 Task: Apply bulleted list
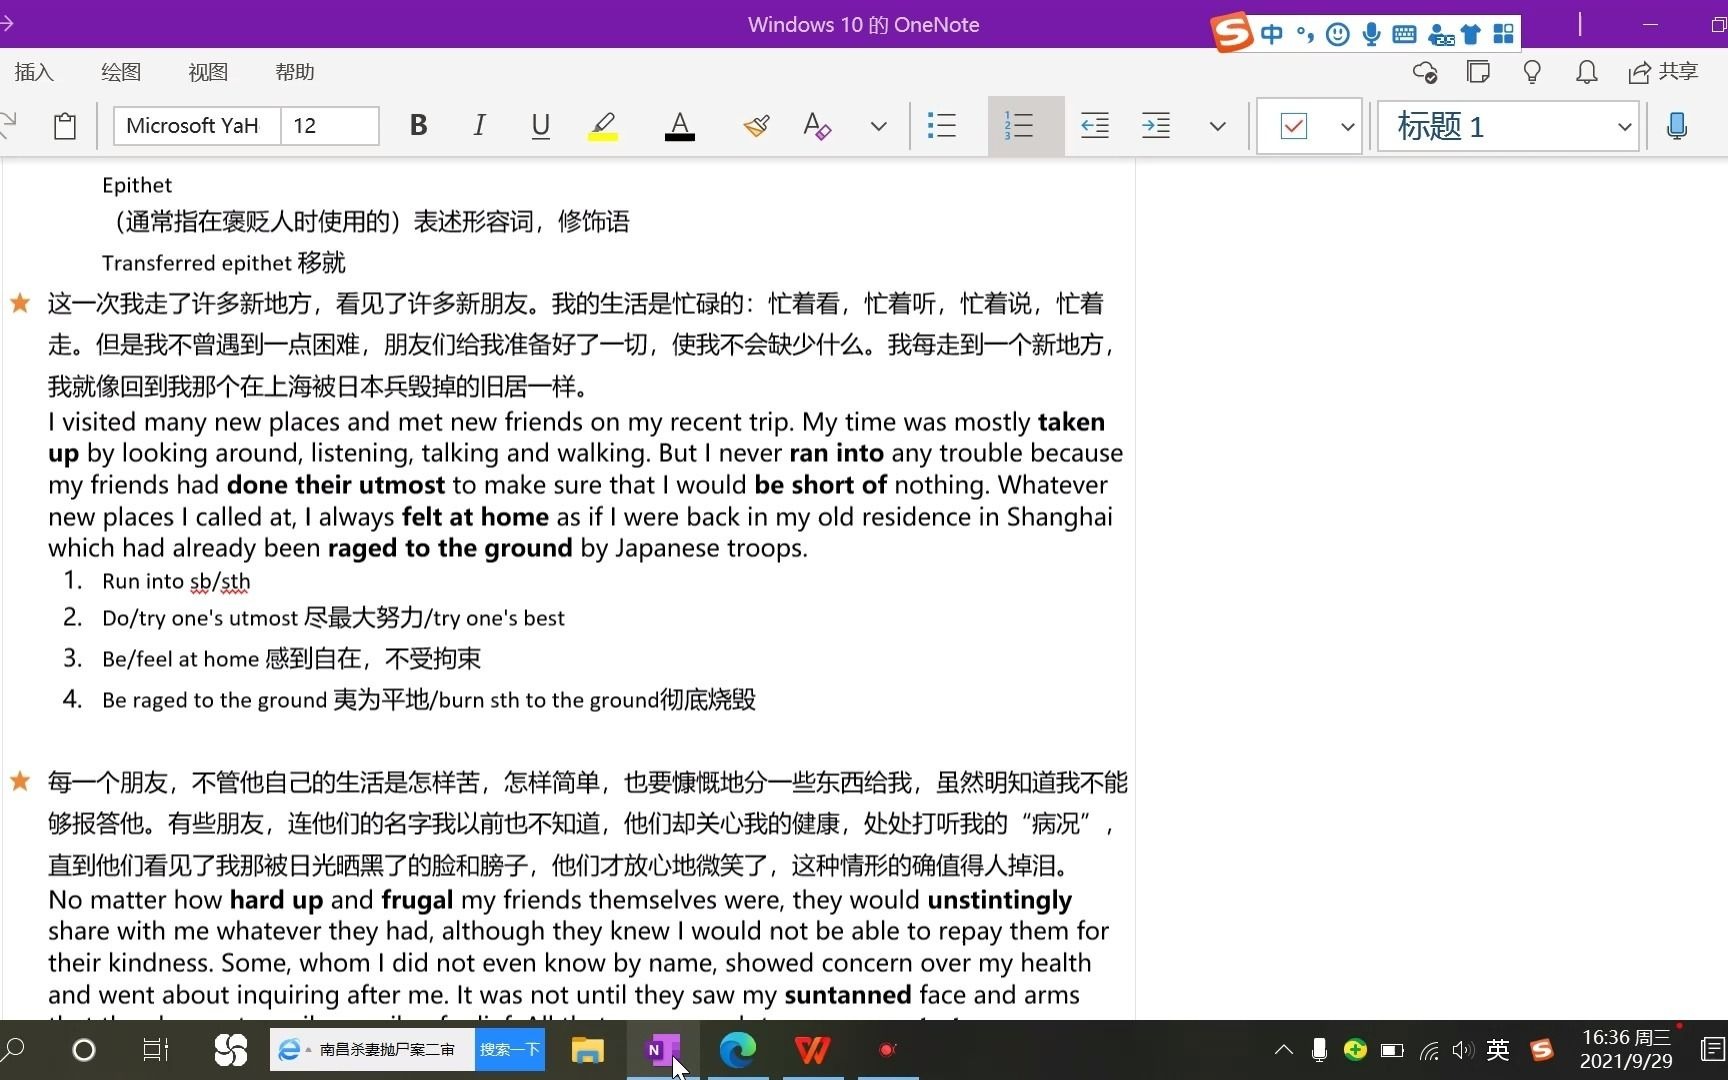(941, 126)
